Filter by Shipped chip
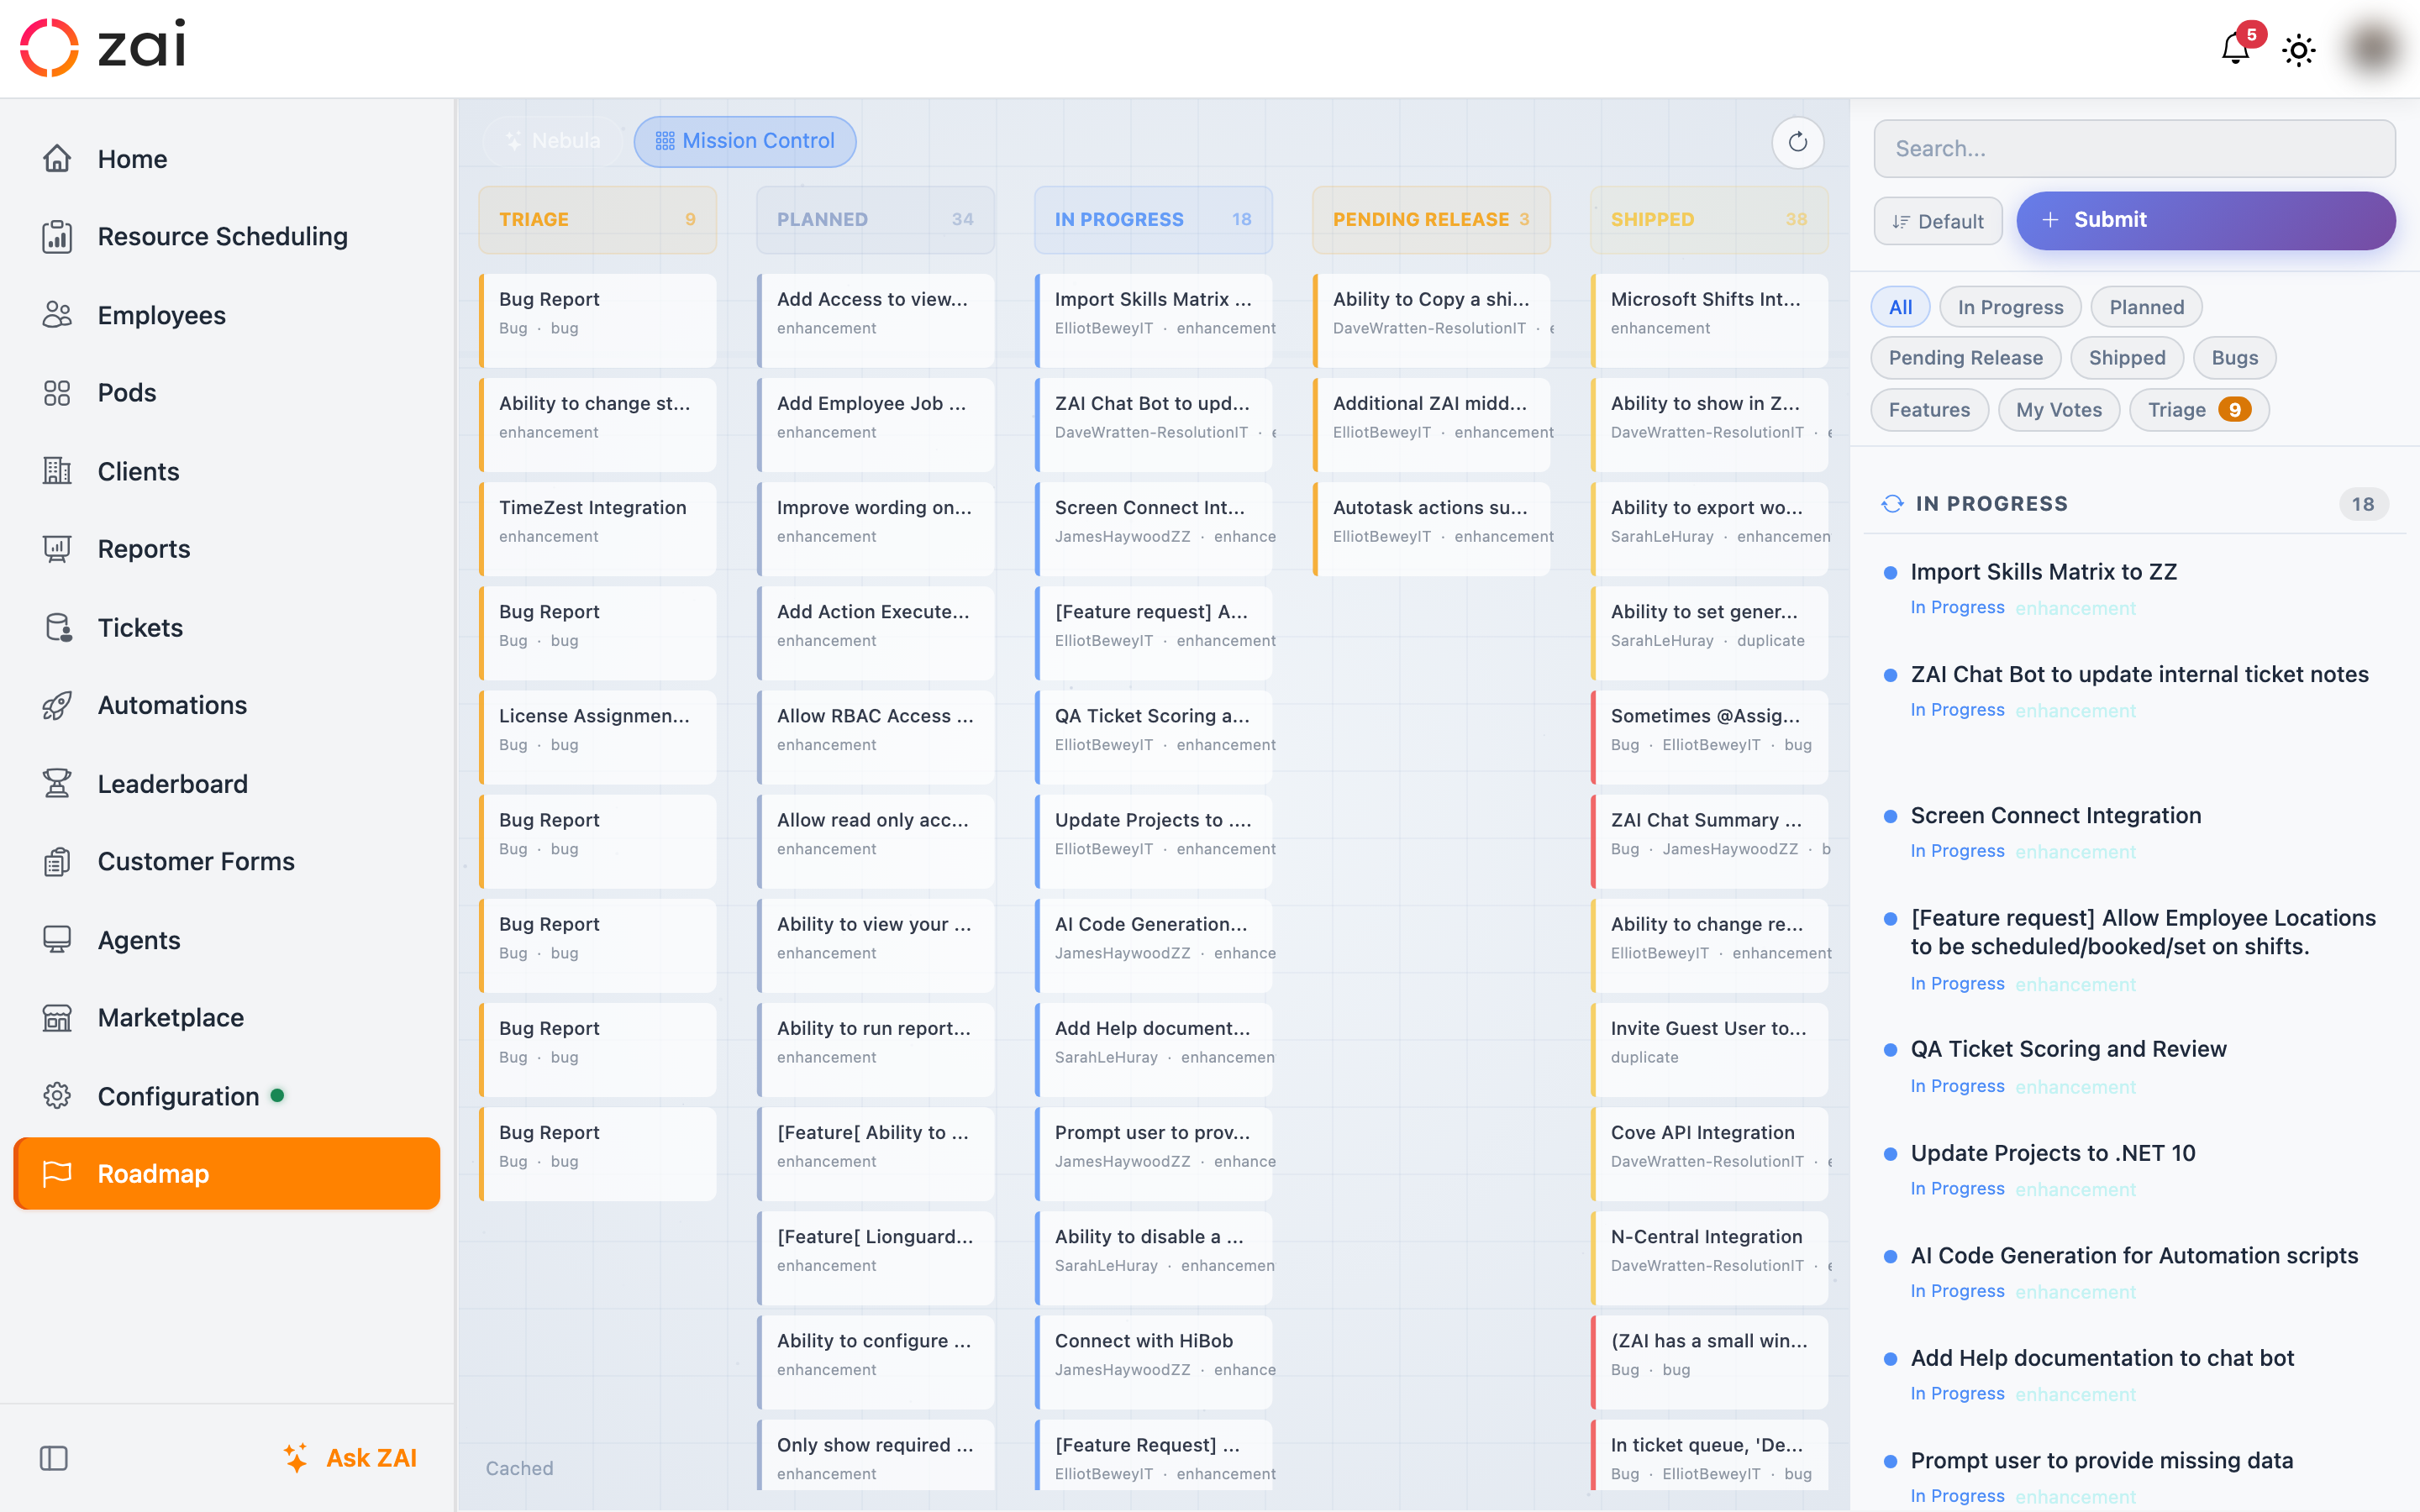The width and height of the screenshot is (2420, 1512). (x=2127, y=358)
